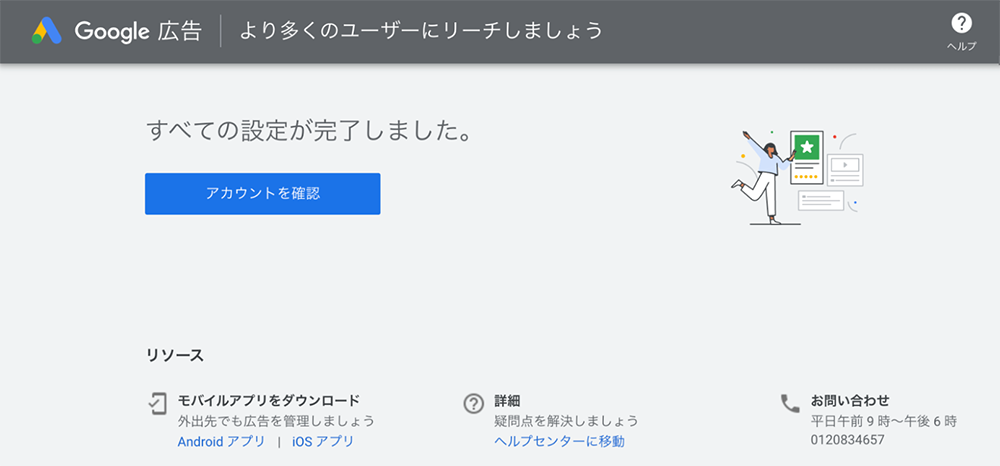Screen dimensions: 1000x466
Task: Click the phone number 0120834657
Action: [848, 440]
